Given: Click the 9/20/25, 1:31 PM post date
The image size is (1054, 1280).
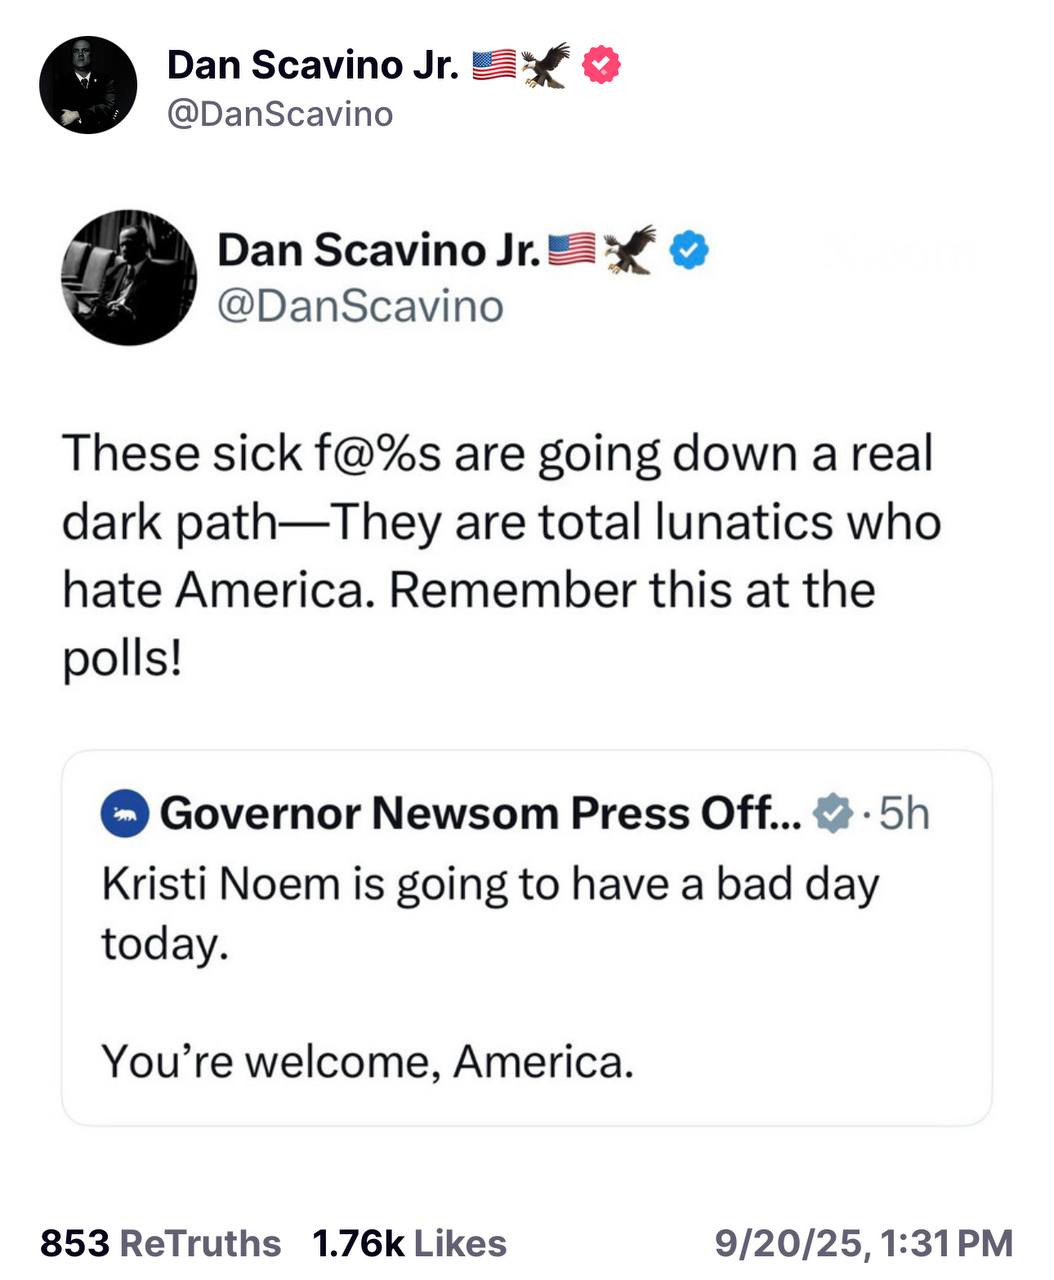Looking at the screenshot, I should pos(863,1243).
